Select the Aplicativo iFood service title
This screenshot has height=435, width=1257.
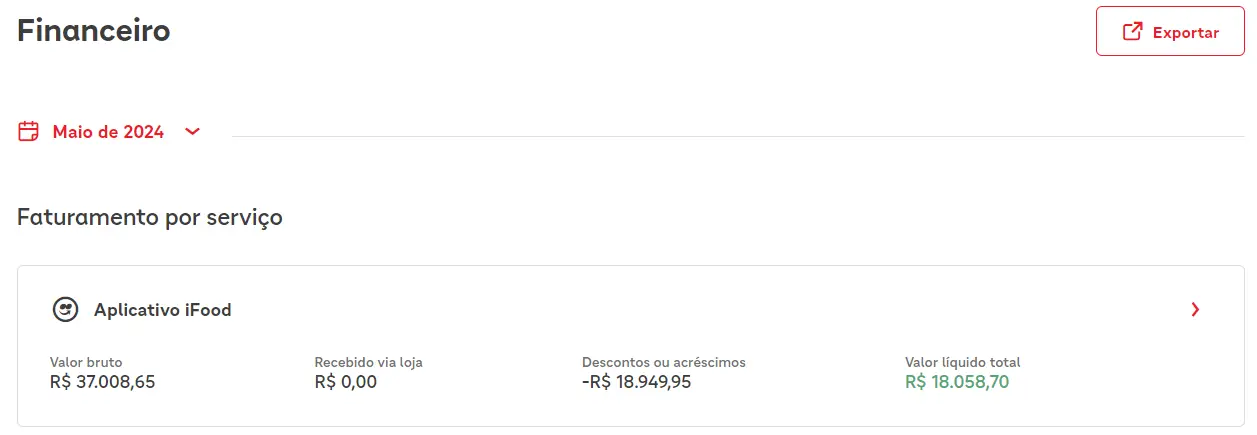[163, 310]
